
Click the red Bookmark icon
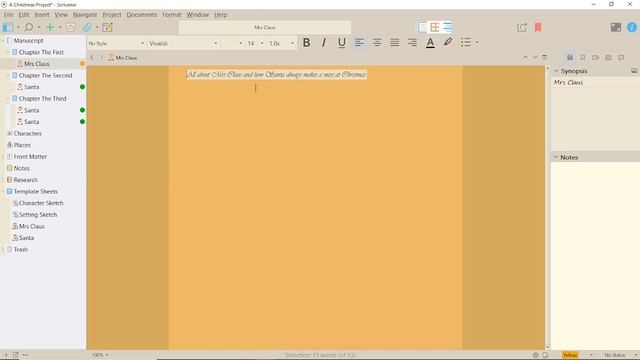tap(538, 27)
